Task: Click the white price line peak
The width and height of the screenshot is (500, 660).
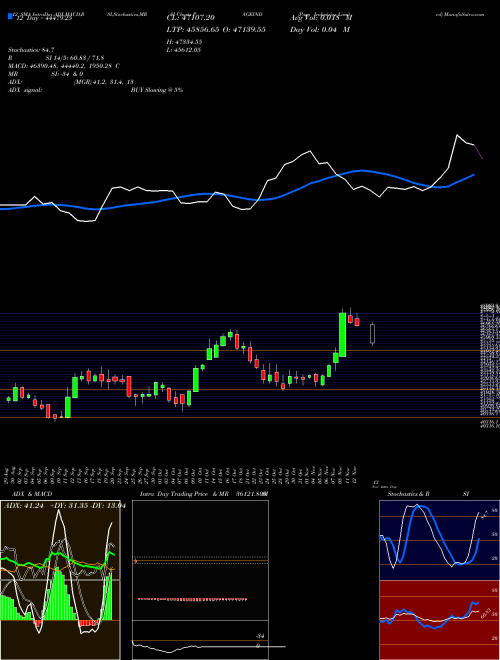Action: coord(457,135)
